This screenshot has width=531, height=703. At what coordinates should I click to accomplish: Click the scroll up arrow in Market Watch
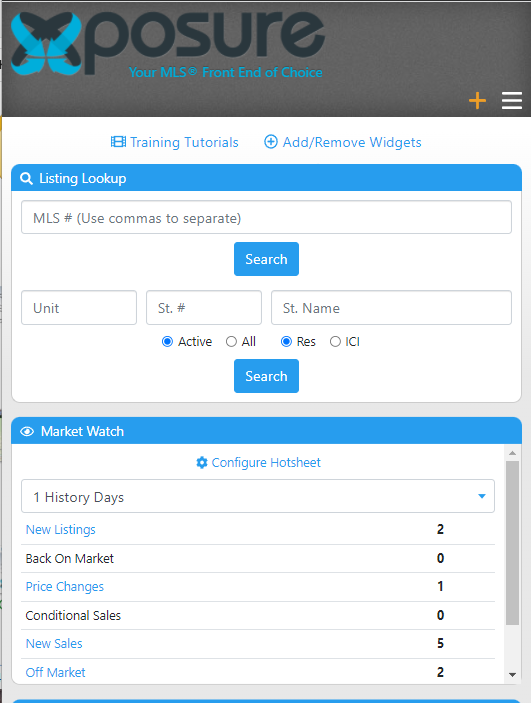coord(513,453)
